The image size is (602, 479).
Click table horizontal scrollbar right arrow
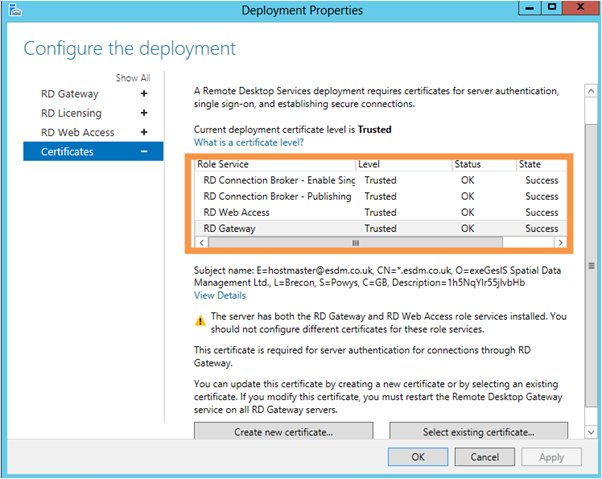(561, 243)
